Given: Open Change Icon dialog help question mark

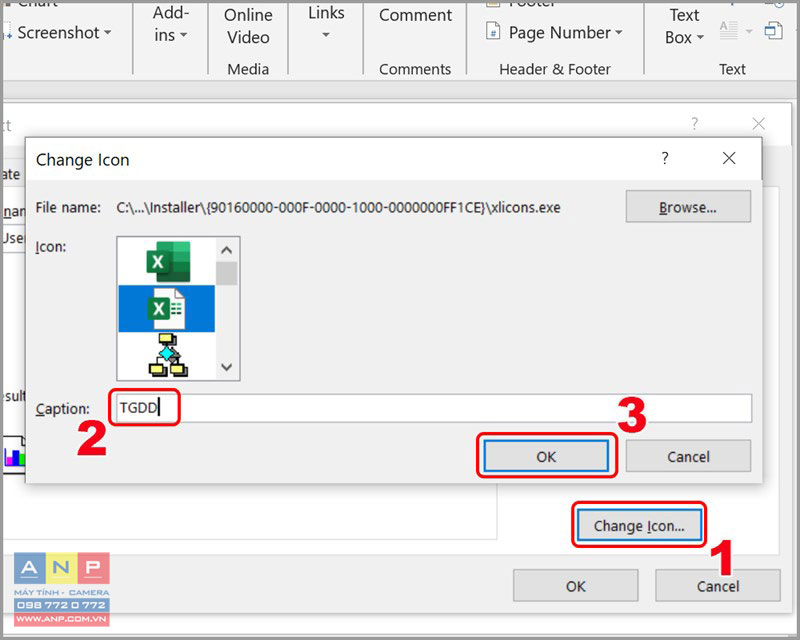Looking at the screenshot, I should pyautogui.click(x=665, y=158).
